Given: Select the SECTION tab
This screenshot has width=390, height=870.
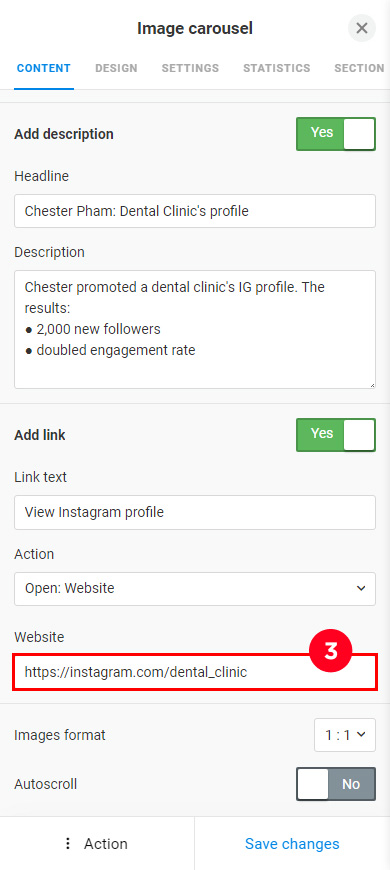Looking at the screenshot, I should tap(359, 68).
